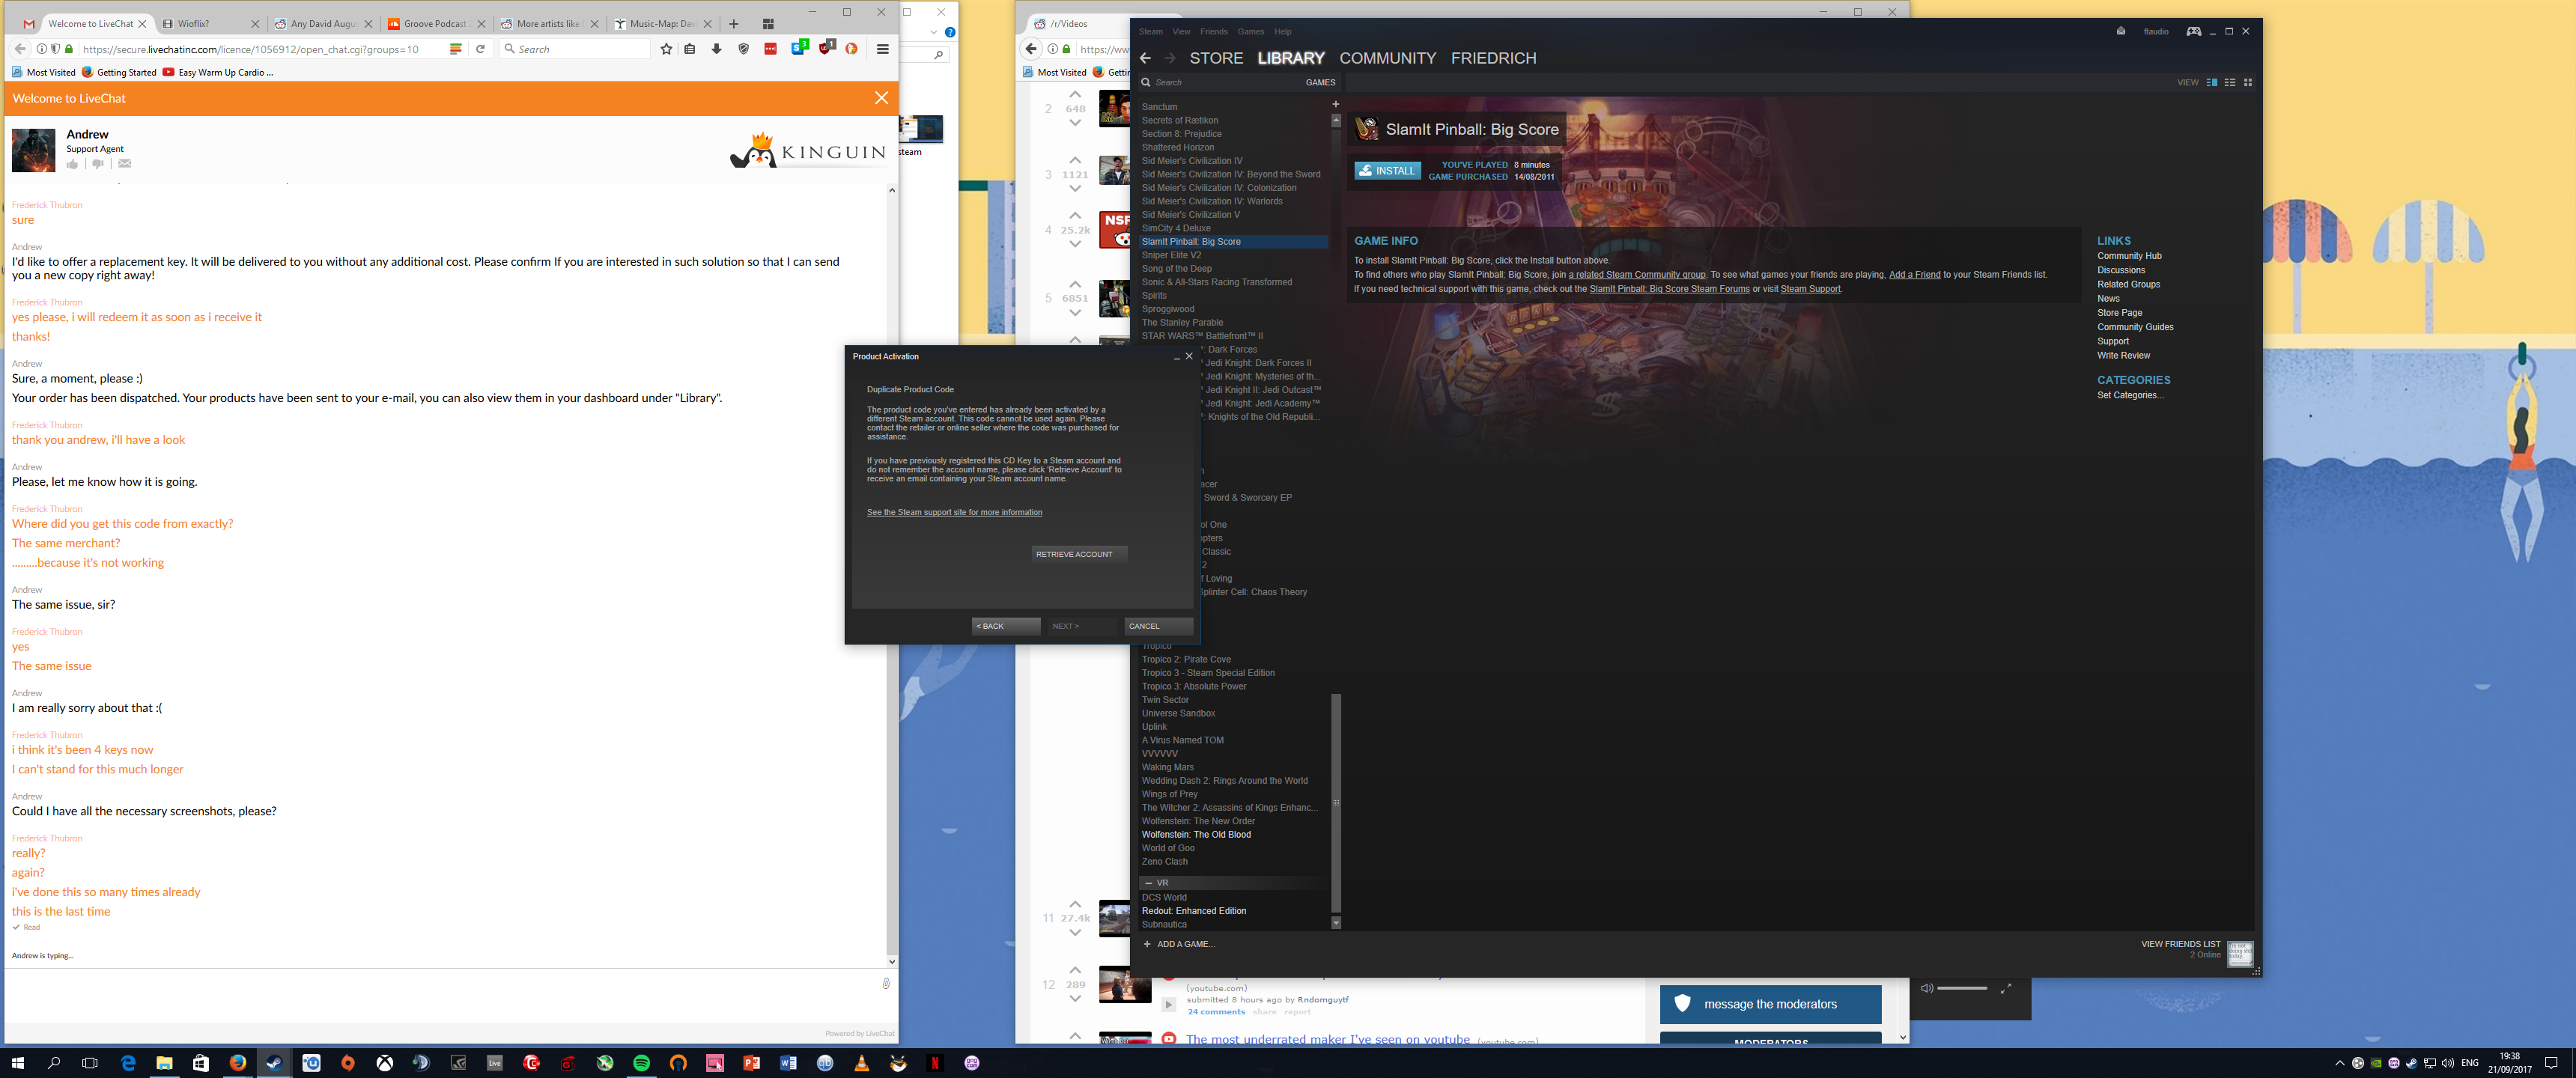Open the Firefox downloads arrow icon
The height and width of the screenshot is (1078, 2576).
[716, 49]
